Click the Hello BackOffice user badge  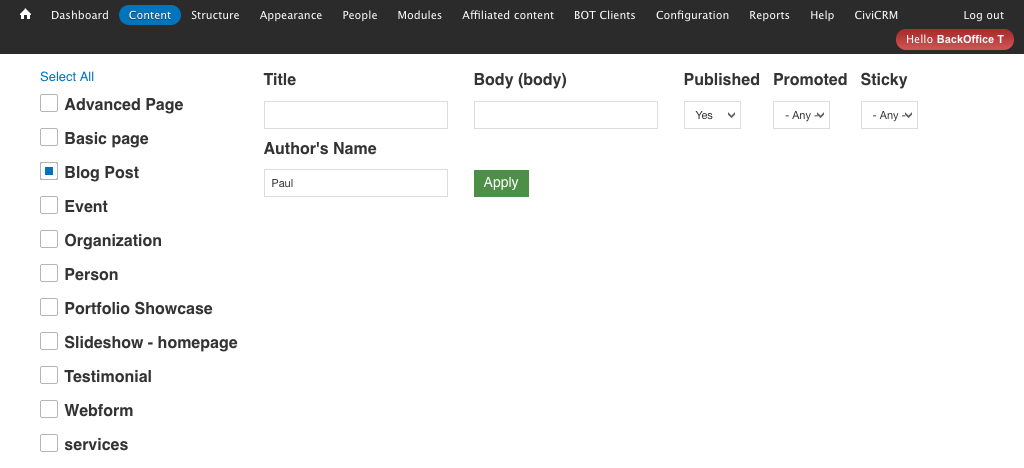coord(954,39)
